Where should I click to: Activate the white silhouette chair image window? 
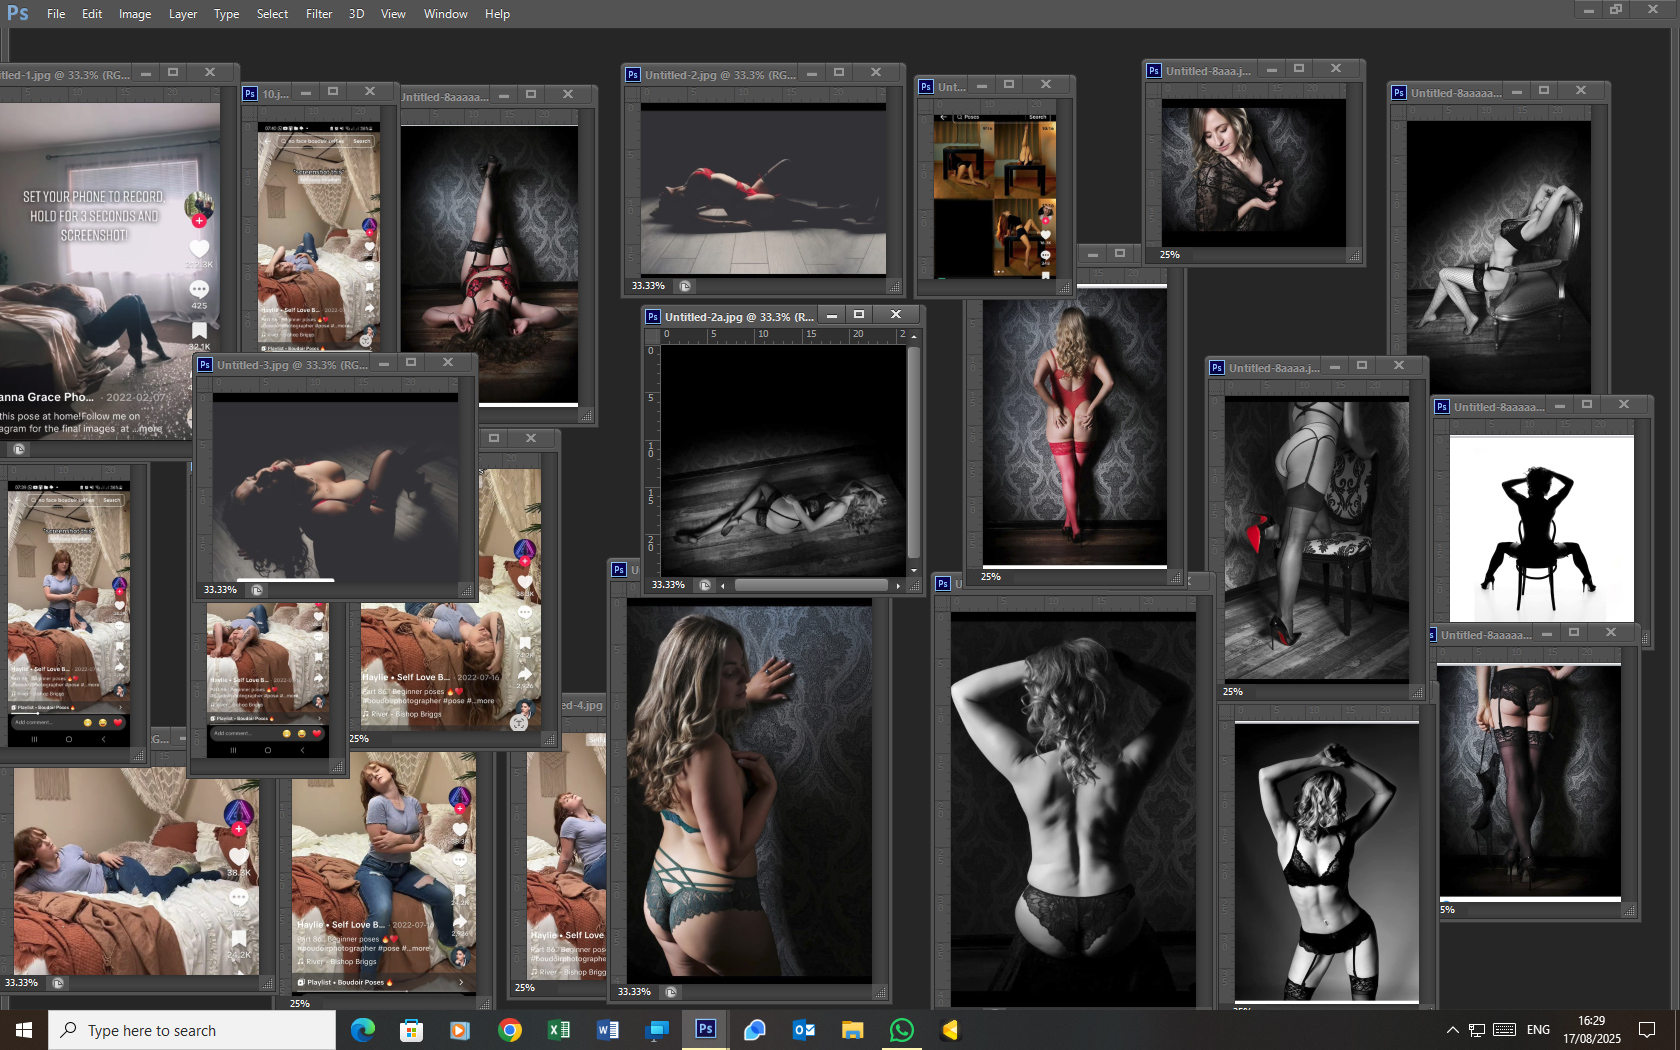[1541, 528]
